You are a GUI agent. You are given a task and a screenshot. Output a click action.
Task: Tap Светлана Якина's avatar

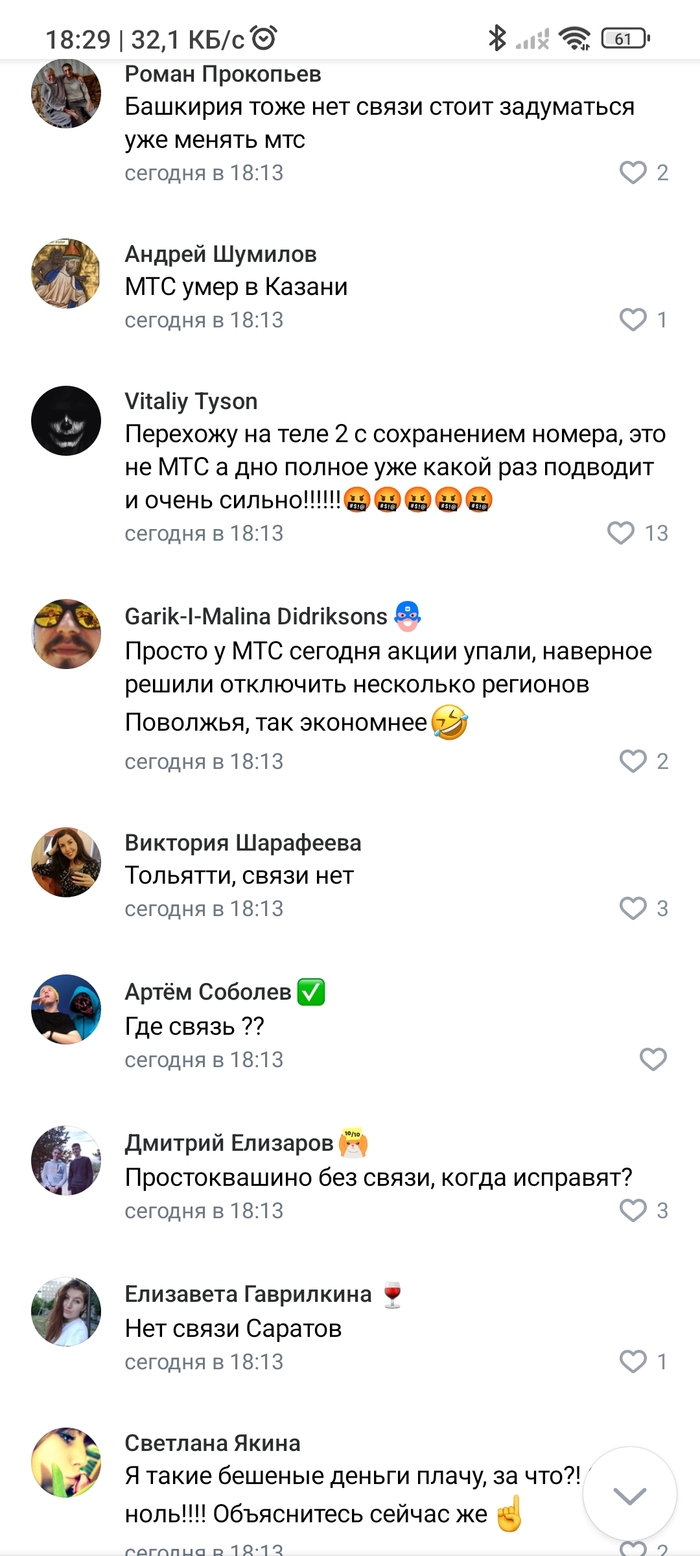click(66, 1462)
